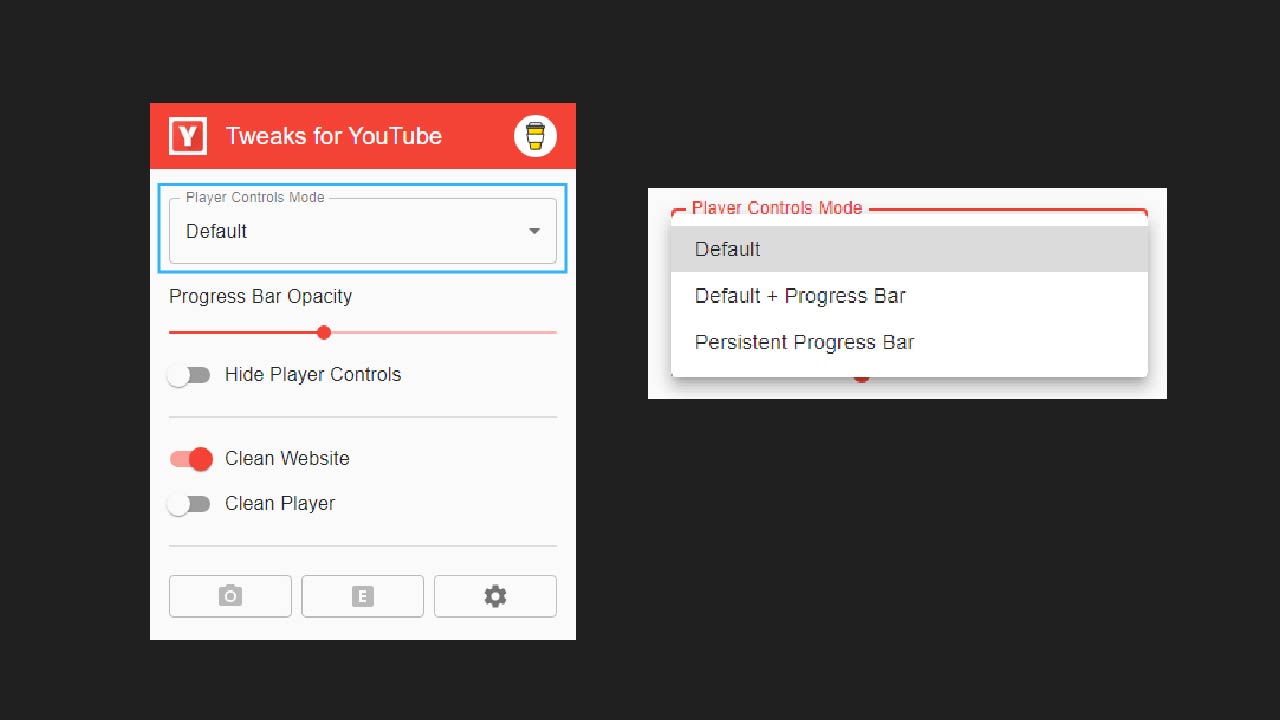Pick Persistent Progress Bar option
Screen dimensions: 1280x720
(x=804, y=342)
